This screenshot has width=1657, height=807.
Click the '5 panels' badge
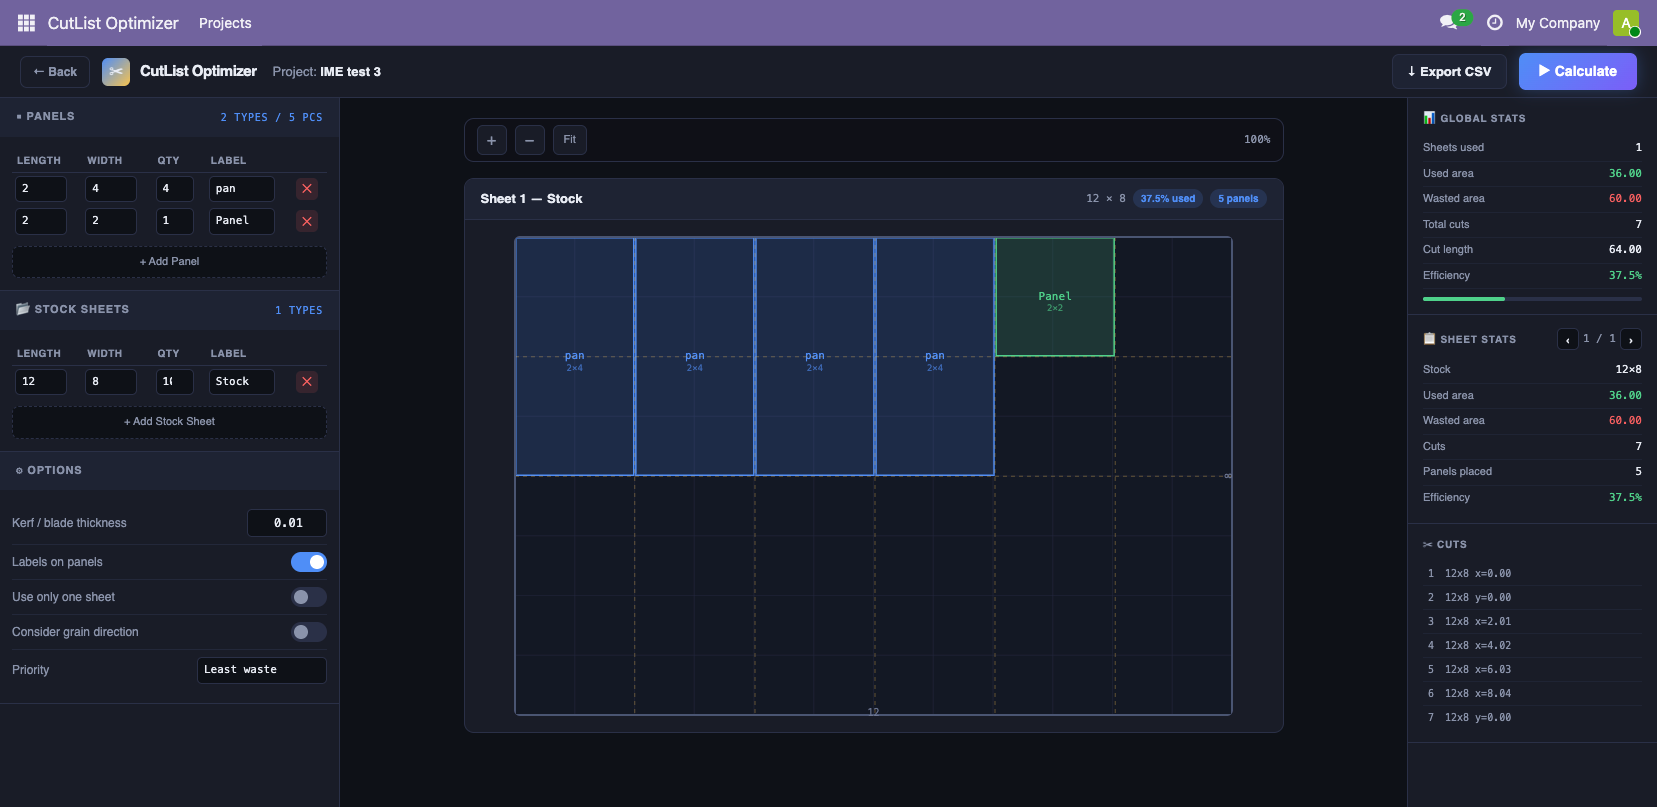1238,199
